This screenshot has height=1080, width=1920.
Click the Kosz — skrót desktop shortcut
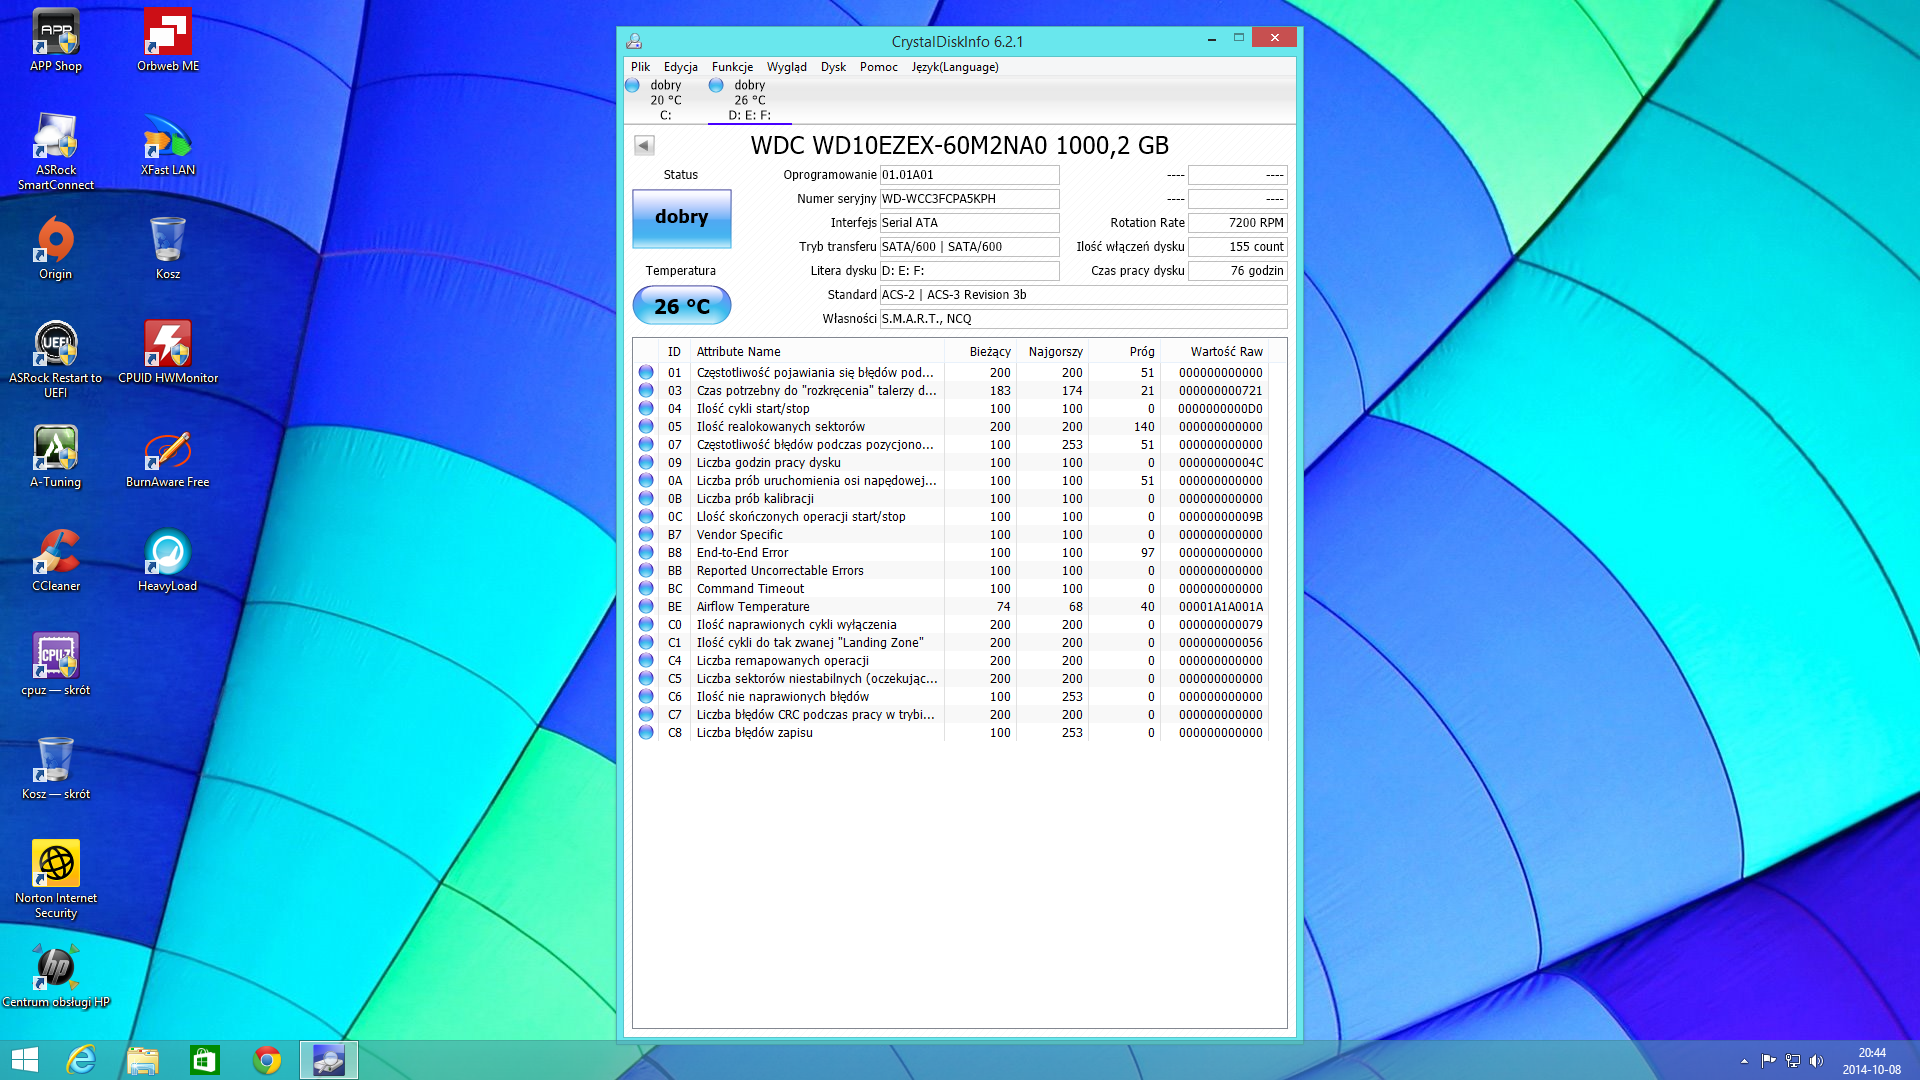[56, 768]
